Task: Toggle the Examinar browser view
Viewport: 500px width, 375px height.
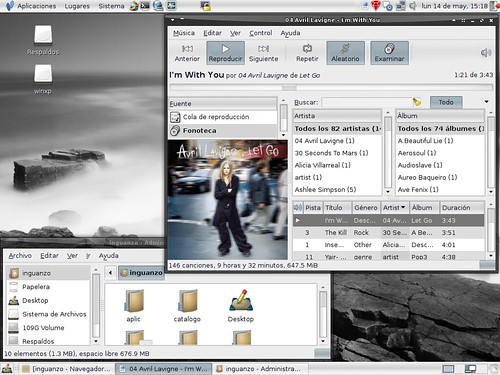Action: coord(389,53)
